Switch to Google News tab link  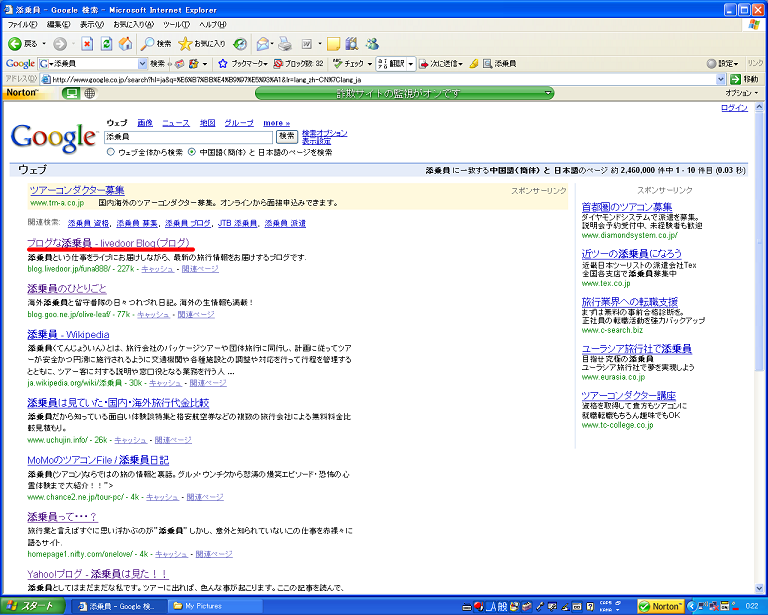click(176, 123)
